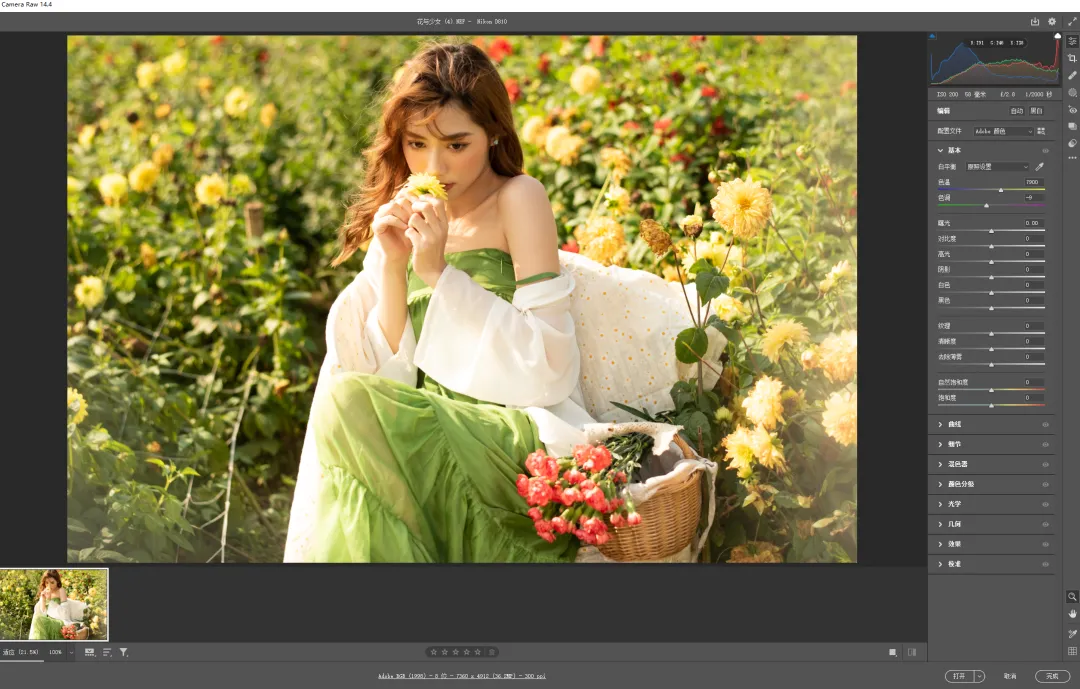Toggle visibility eye of 颜色分级 panel
The width and height of the screenshot is (1080, 689).
tap(1046, 484)
